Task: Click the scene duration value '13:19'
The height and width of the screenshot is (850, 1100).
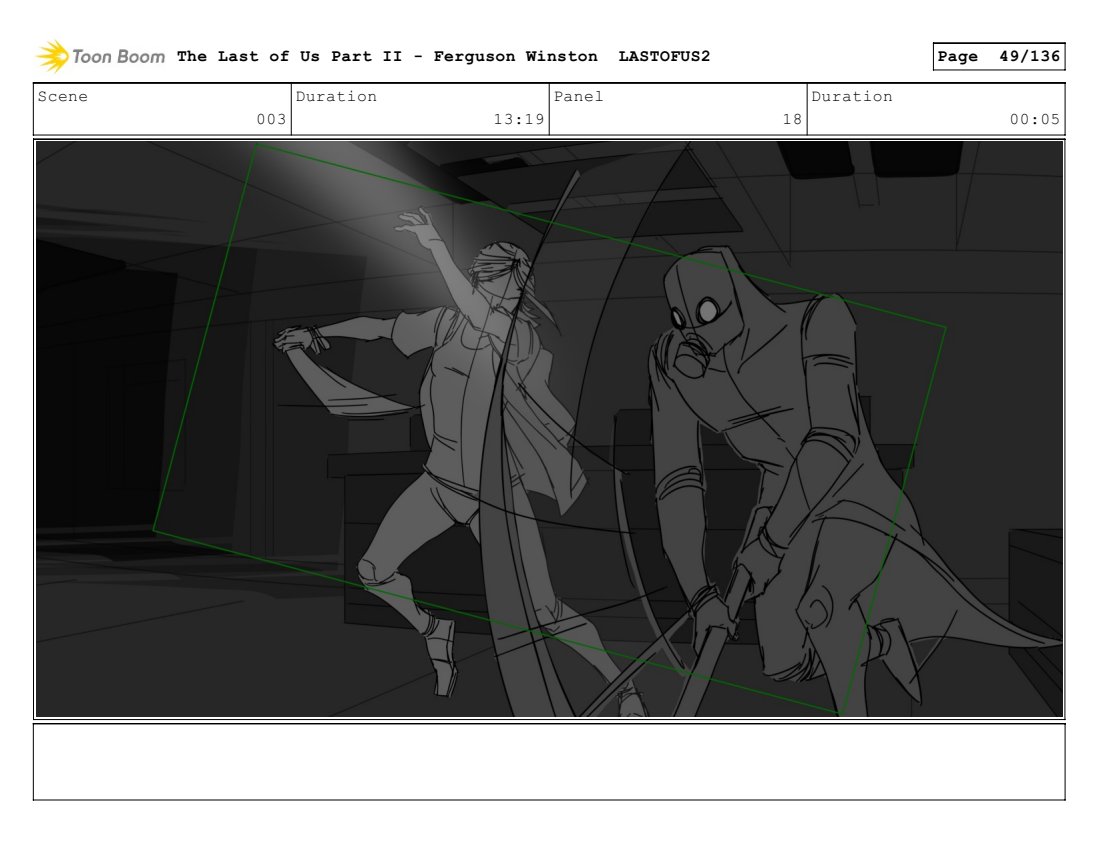Action: (519, 119)
